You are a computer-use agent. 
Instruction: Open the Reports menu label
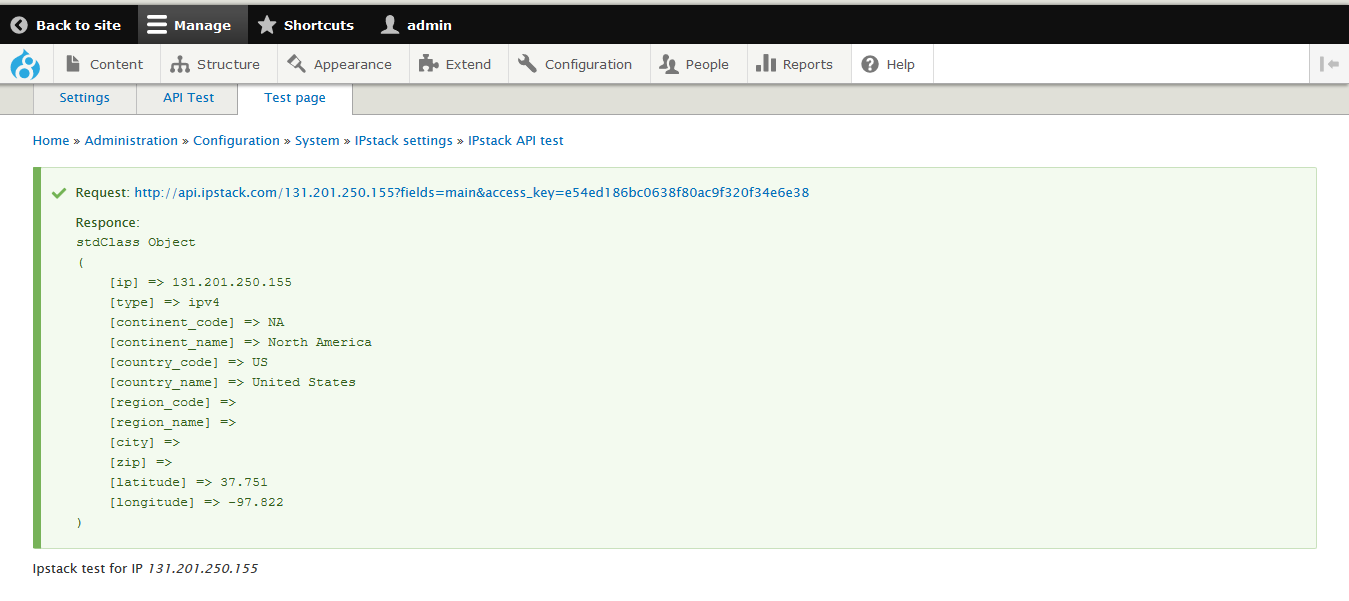[x=808, y=64]
